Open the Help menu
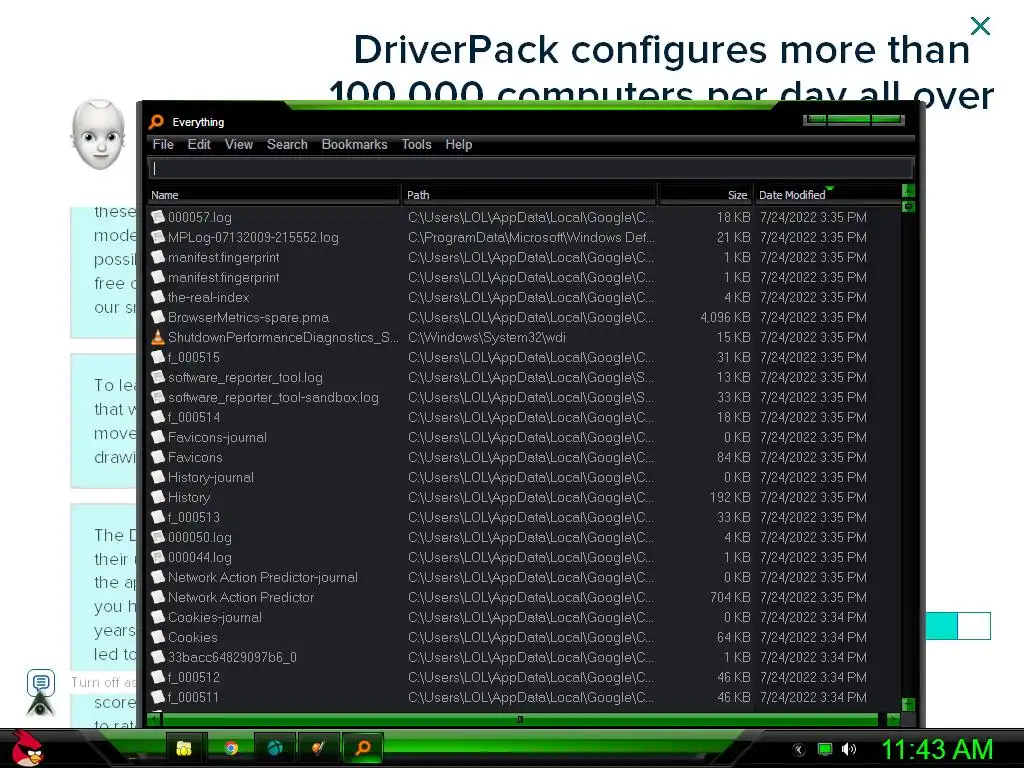This screenshot has height=768, width=1024. click(459, 144)
